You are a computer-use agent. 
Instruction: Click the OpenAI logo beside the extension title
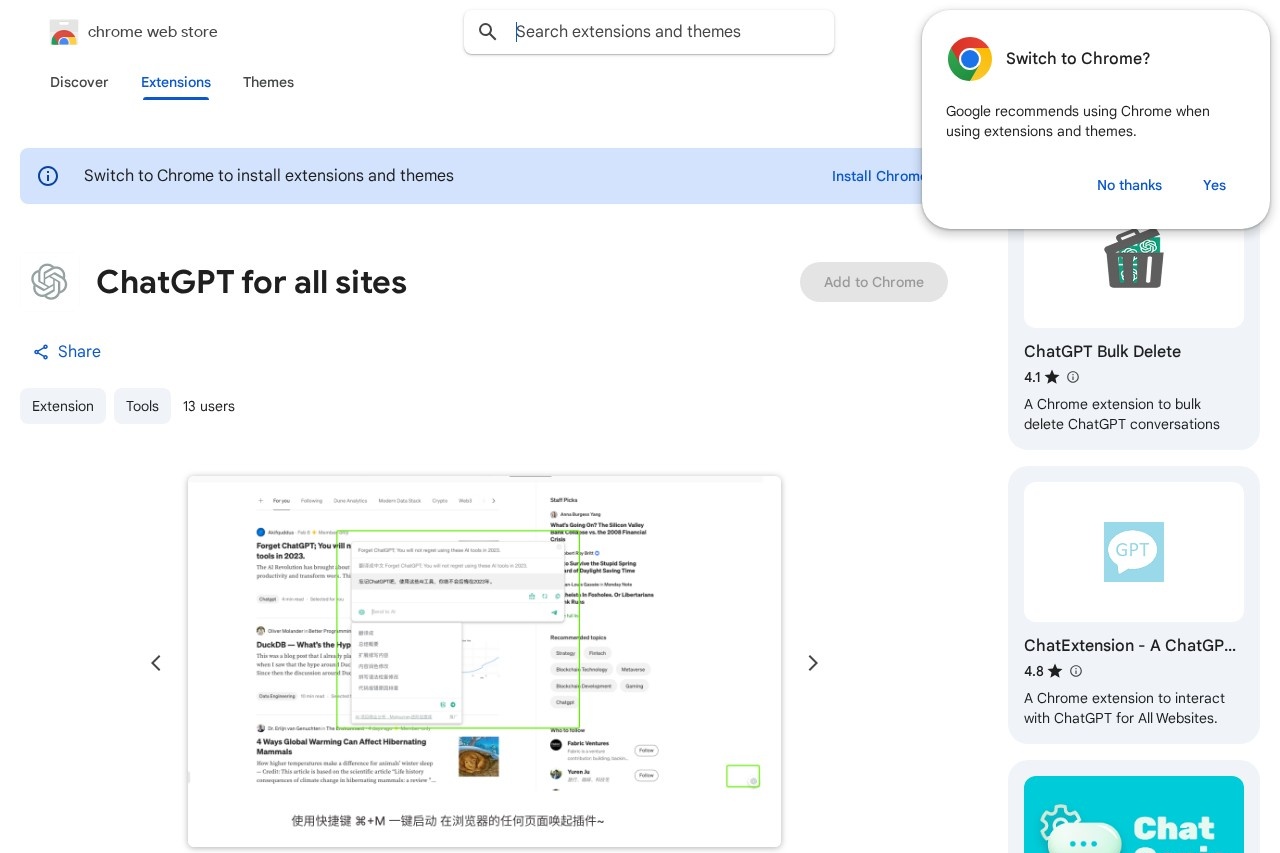[50, 282]
